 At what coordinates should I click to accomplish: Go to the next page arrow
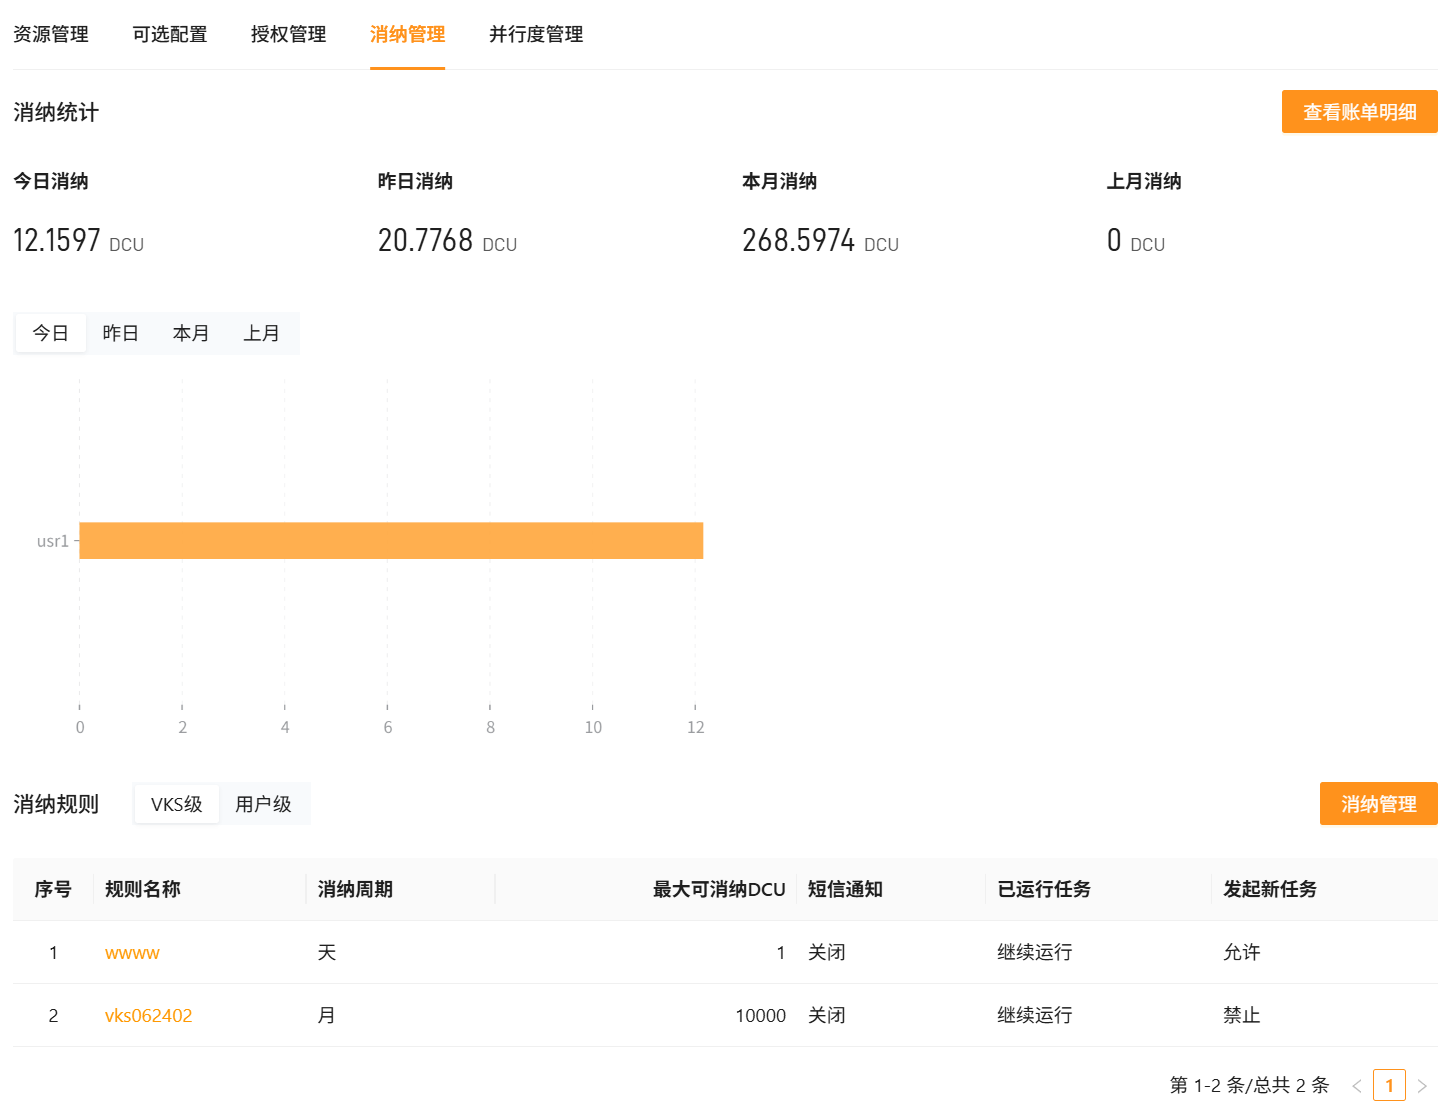[1422, 1086]
